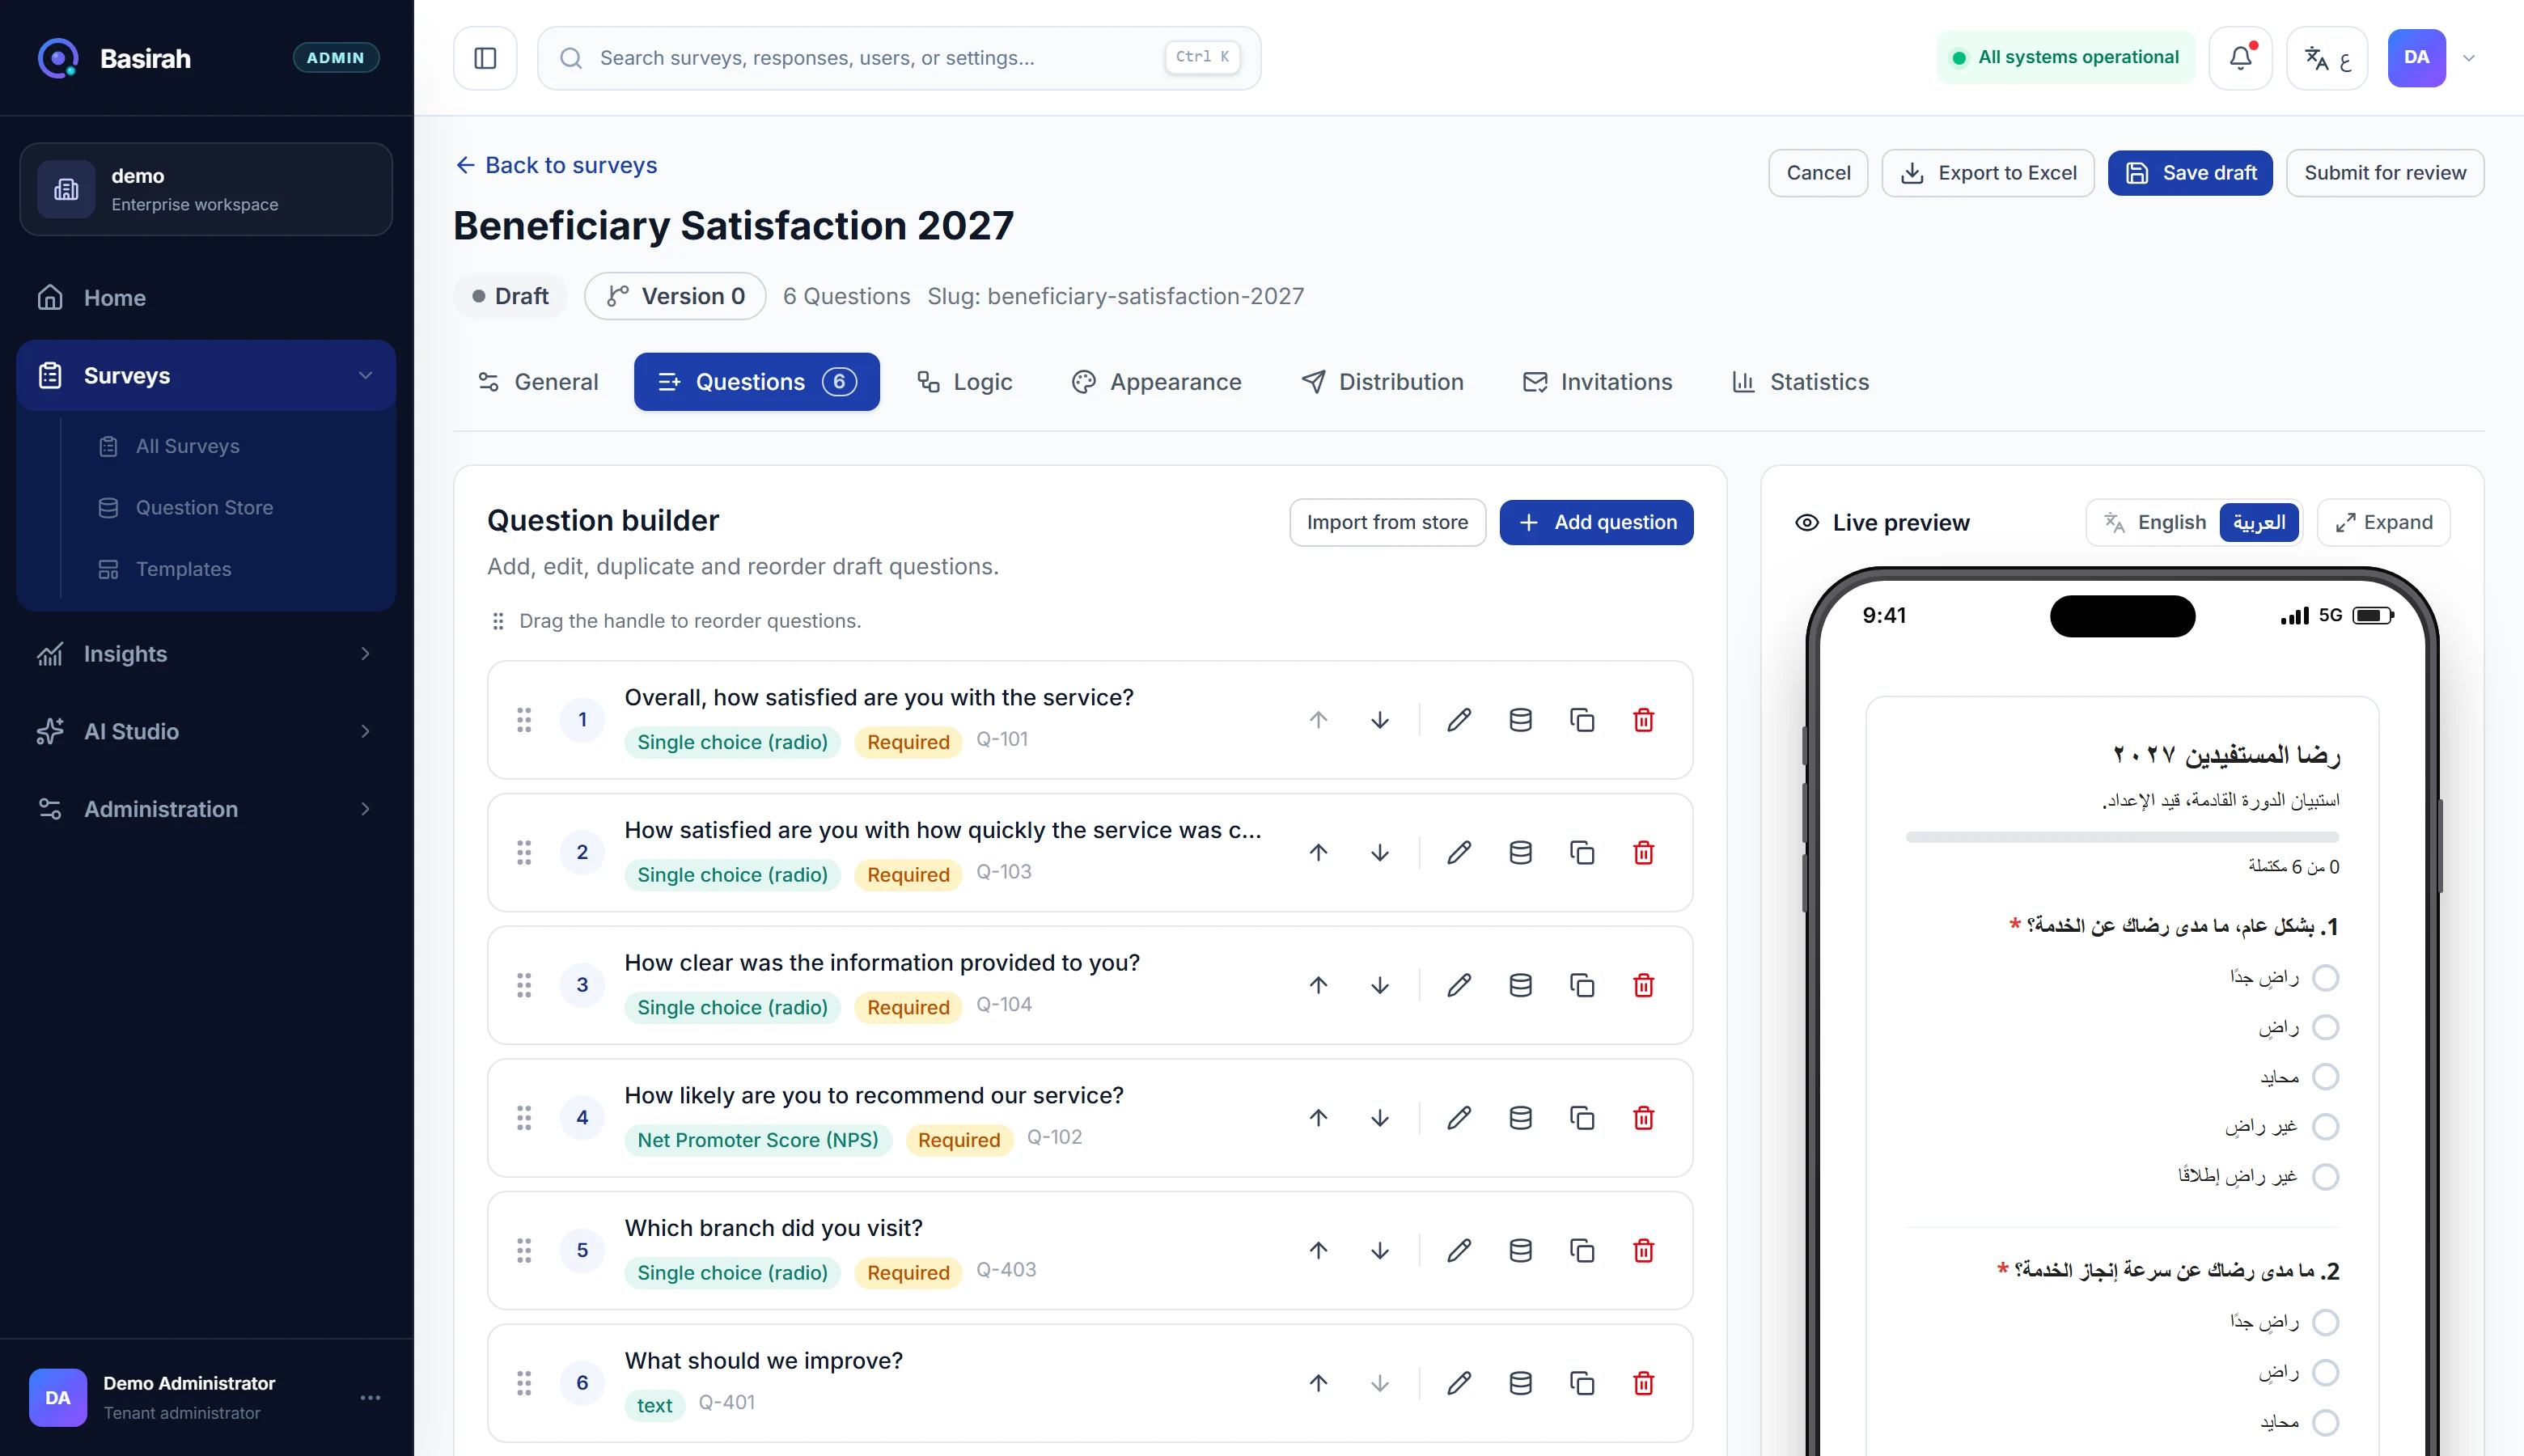Viewport: 2524px width, 1456px height.
Task: Open the demo workspace switcher
Action: coord(206,189)
